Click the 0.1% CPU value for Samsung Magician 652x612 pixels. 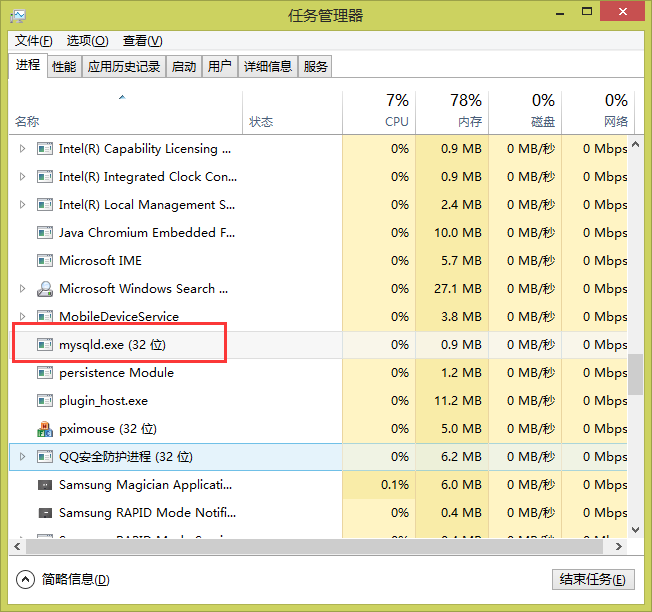pyautogui.click(x=395, y=485)
